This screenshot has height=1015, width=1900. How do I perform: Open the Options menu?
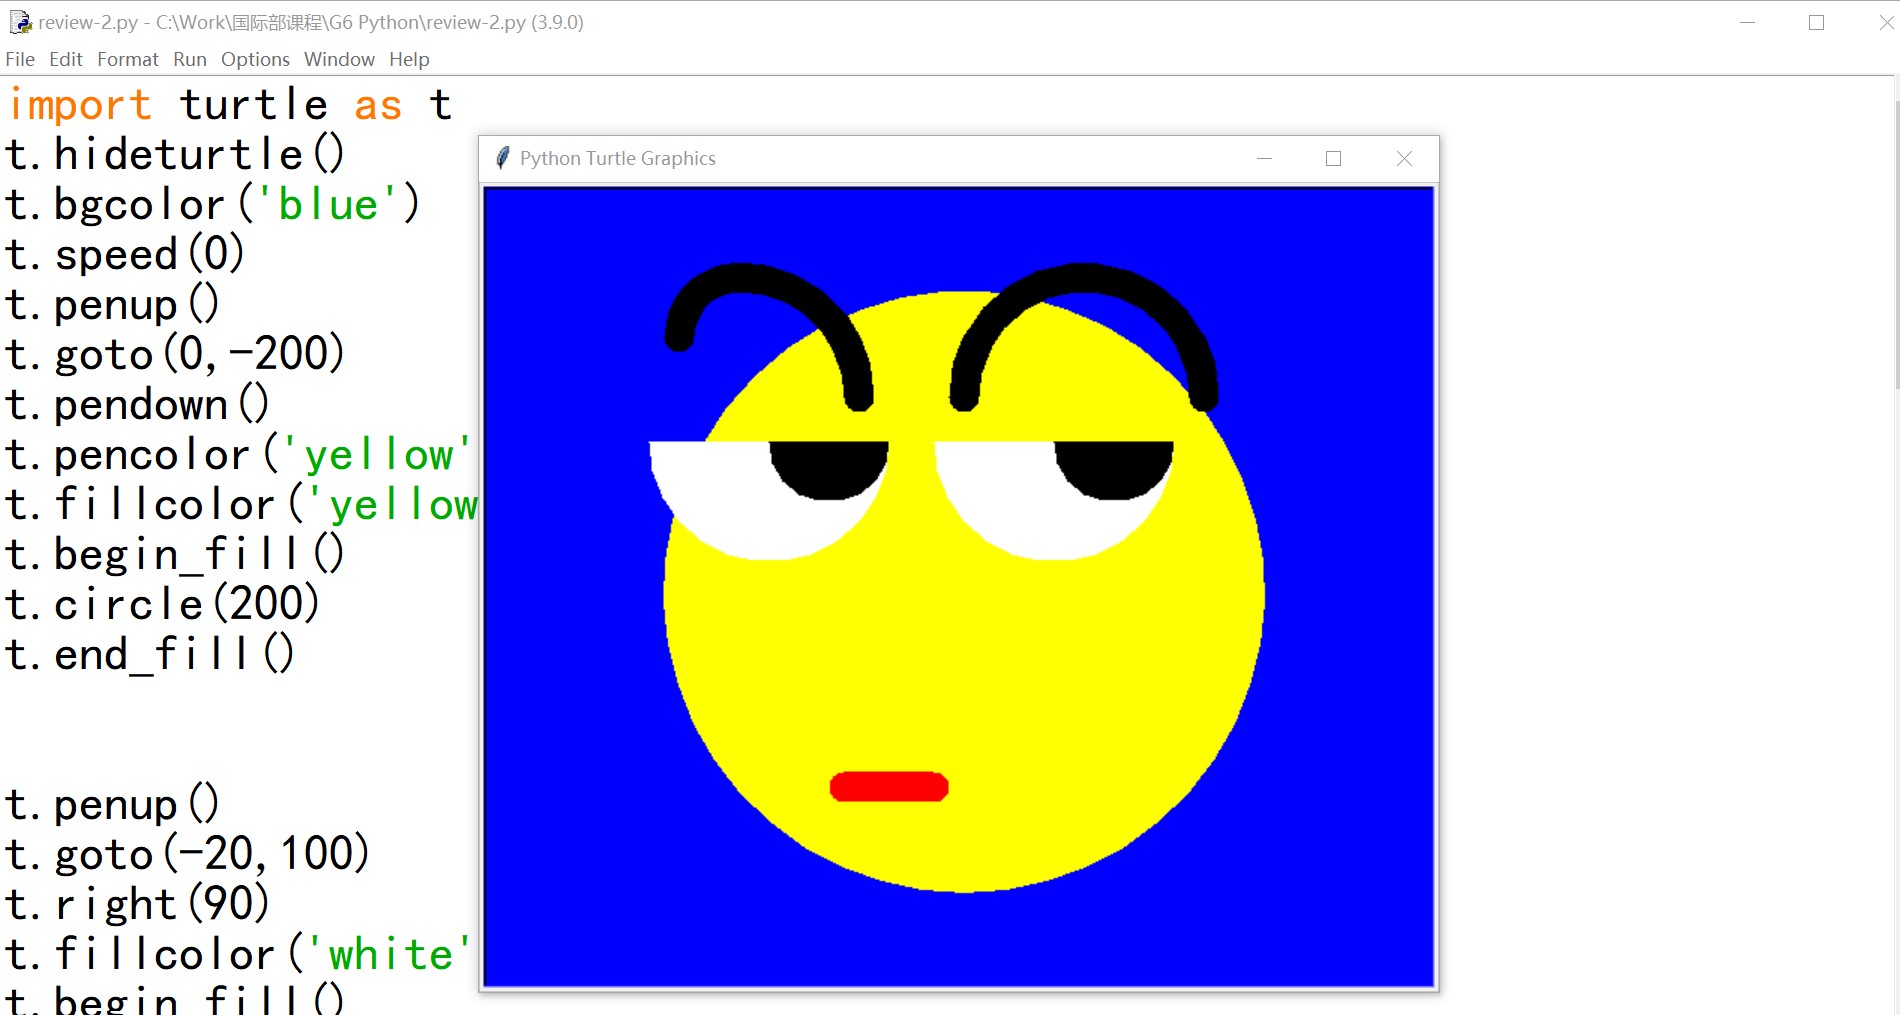tap(255, 60)
